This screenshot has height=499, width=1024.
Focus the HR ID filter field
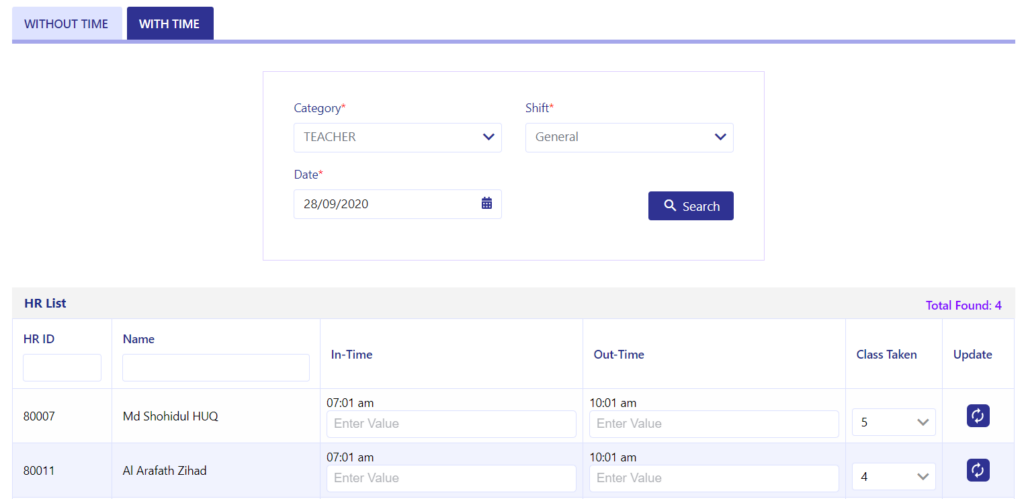click(x=62, y=368)
